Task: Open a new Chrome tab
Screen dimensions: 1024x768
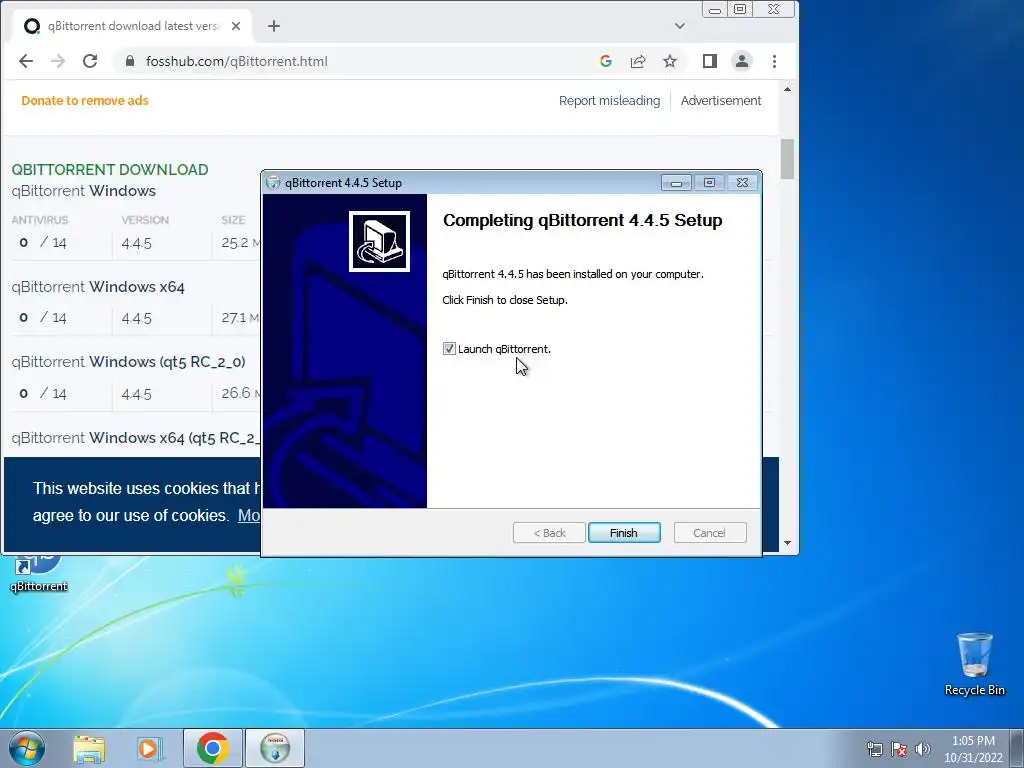Action: [x=274, y=26]
